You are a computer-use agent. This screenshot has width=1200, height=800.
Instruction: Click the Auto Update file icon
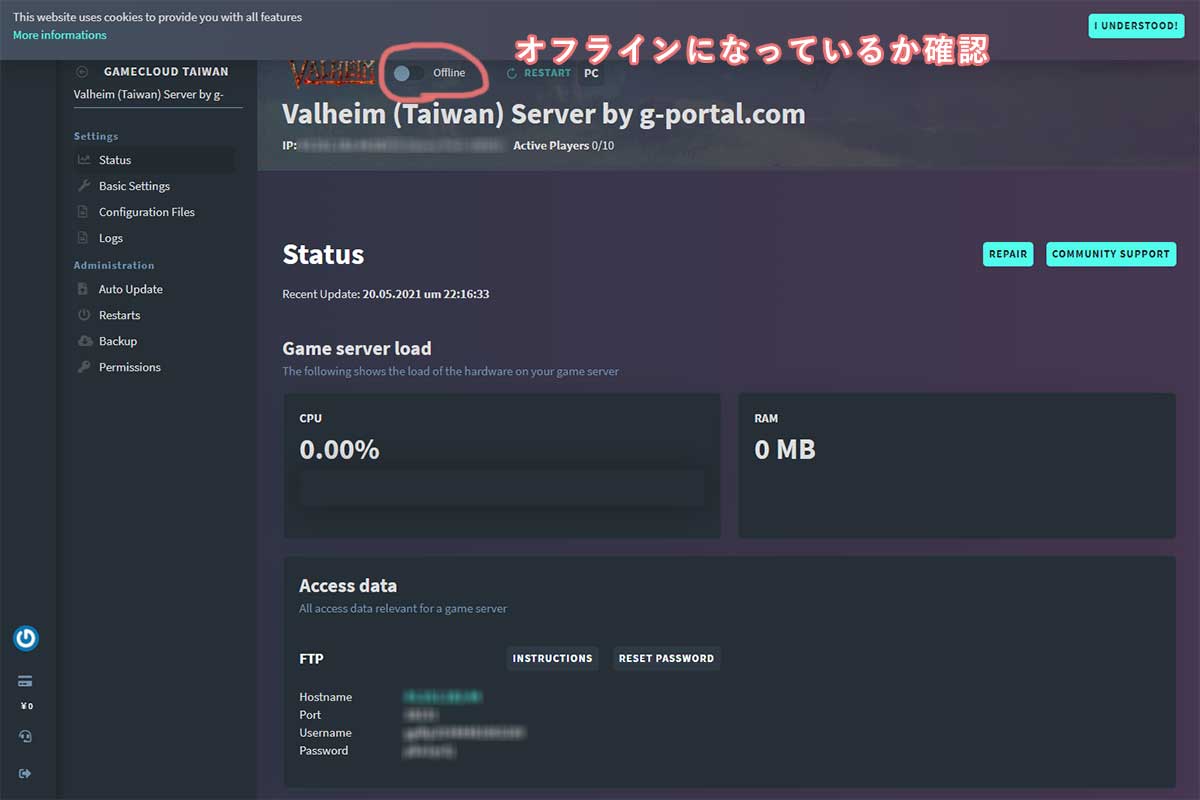(84, 289)
